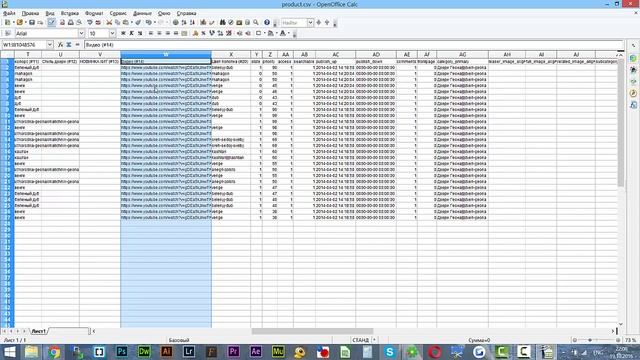The width and height of the screenshot is (640, 360).
Task: Select column X header
Action: point(231,54)
